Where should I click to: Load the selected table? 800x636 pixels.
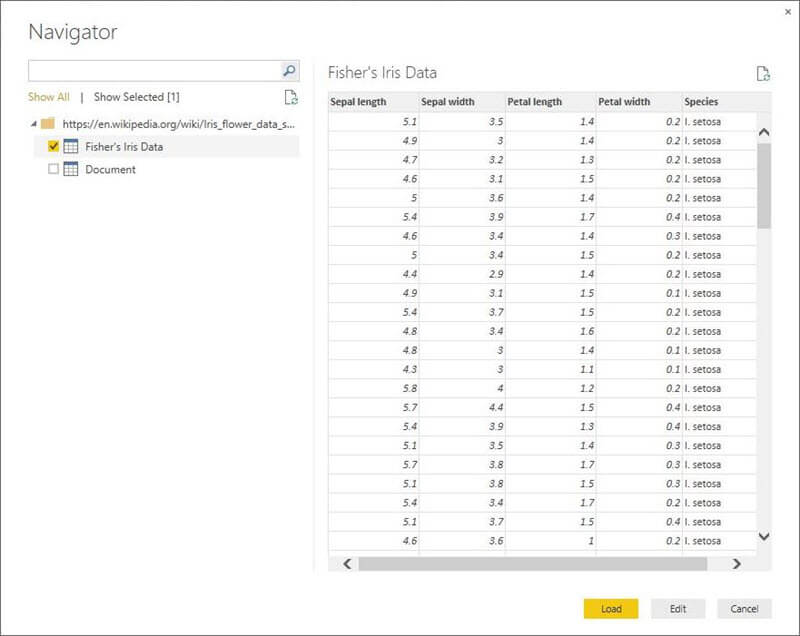pos(611,608)
